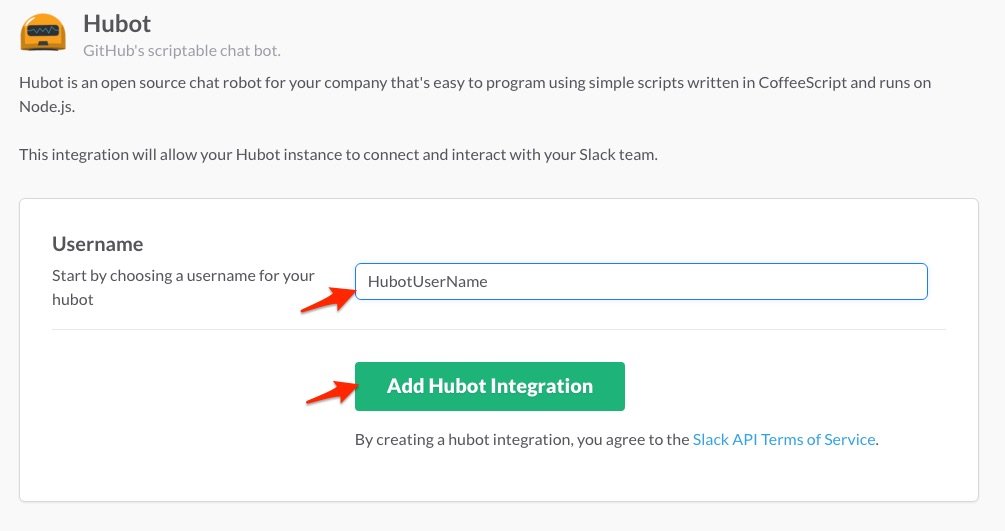Click the Hubot robot head icon
Screen dimensions: 1005x531
point(44,31)
